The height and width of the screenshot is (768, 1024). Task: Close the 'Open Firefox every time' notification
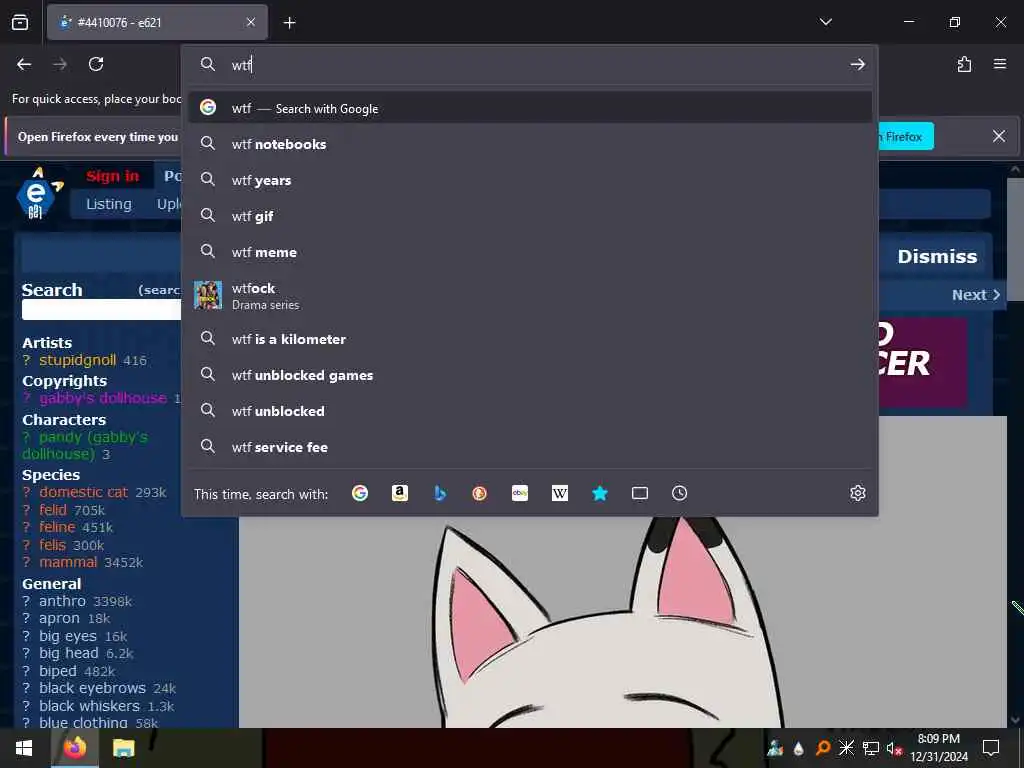(x=999, y=136)
